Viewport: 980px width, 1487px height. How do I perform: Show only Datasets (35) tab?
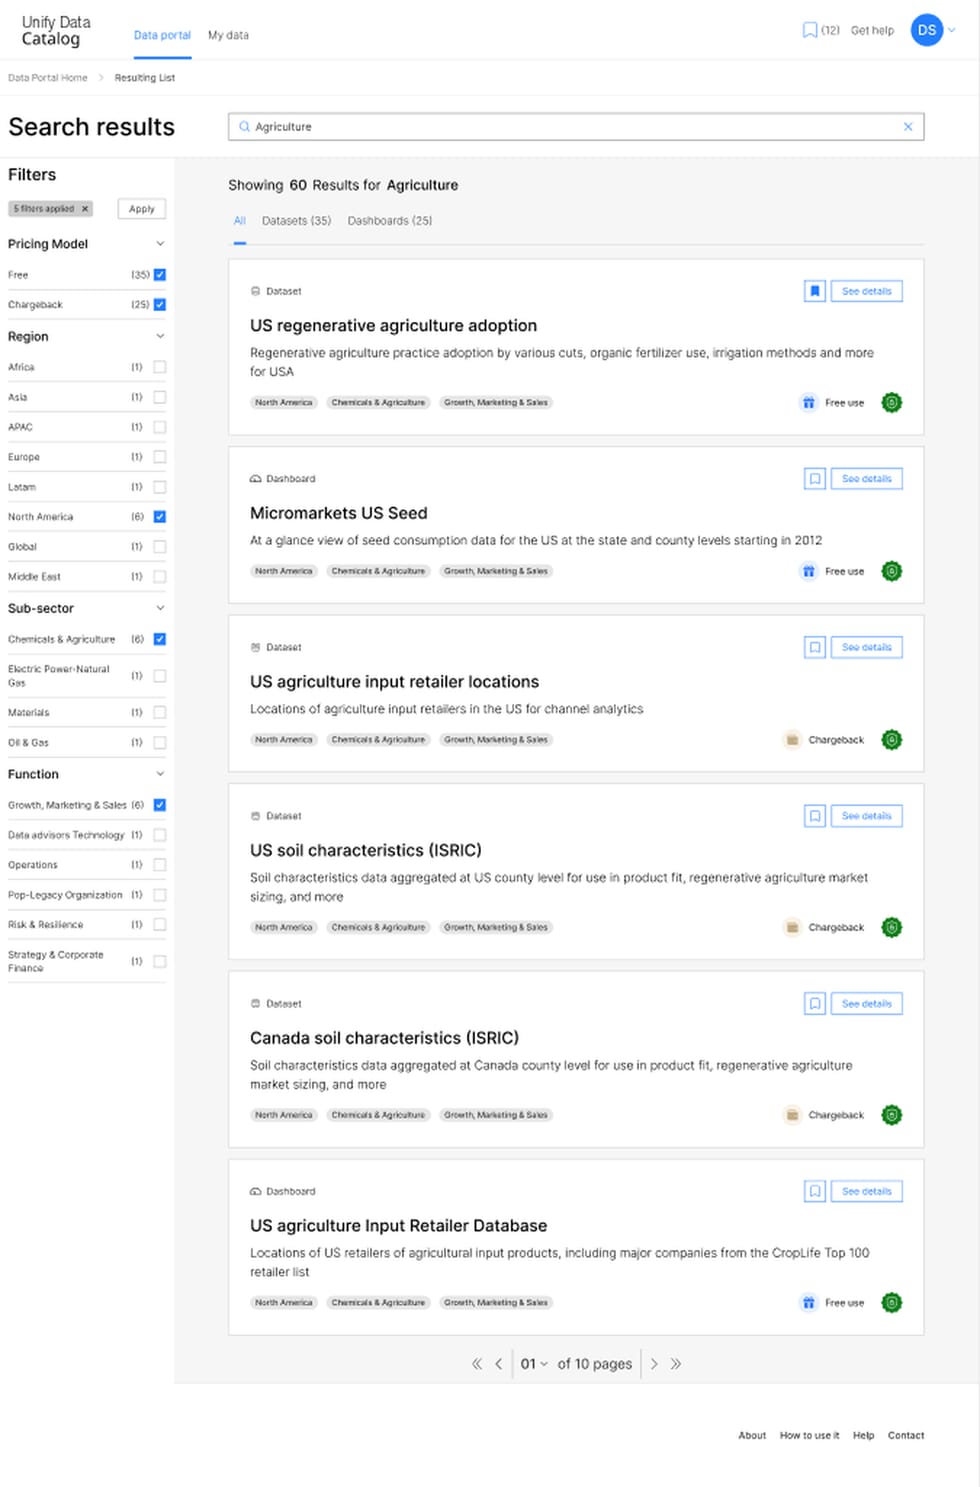pyautogui.click(x=296, y=221)
